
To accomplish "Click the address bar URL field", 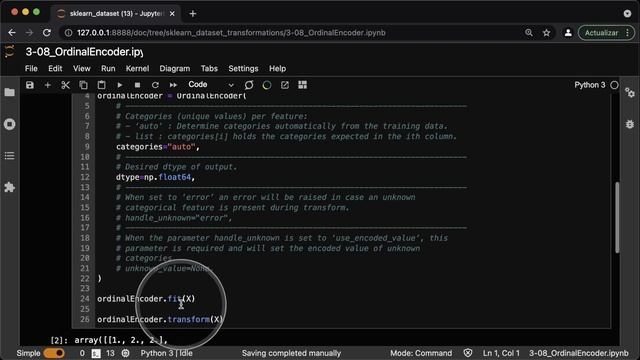I will coord(231,33).
